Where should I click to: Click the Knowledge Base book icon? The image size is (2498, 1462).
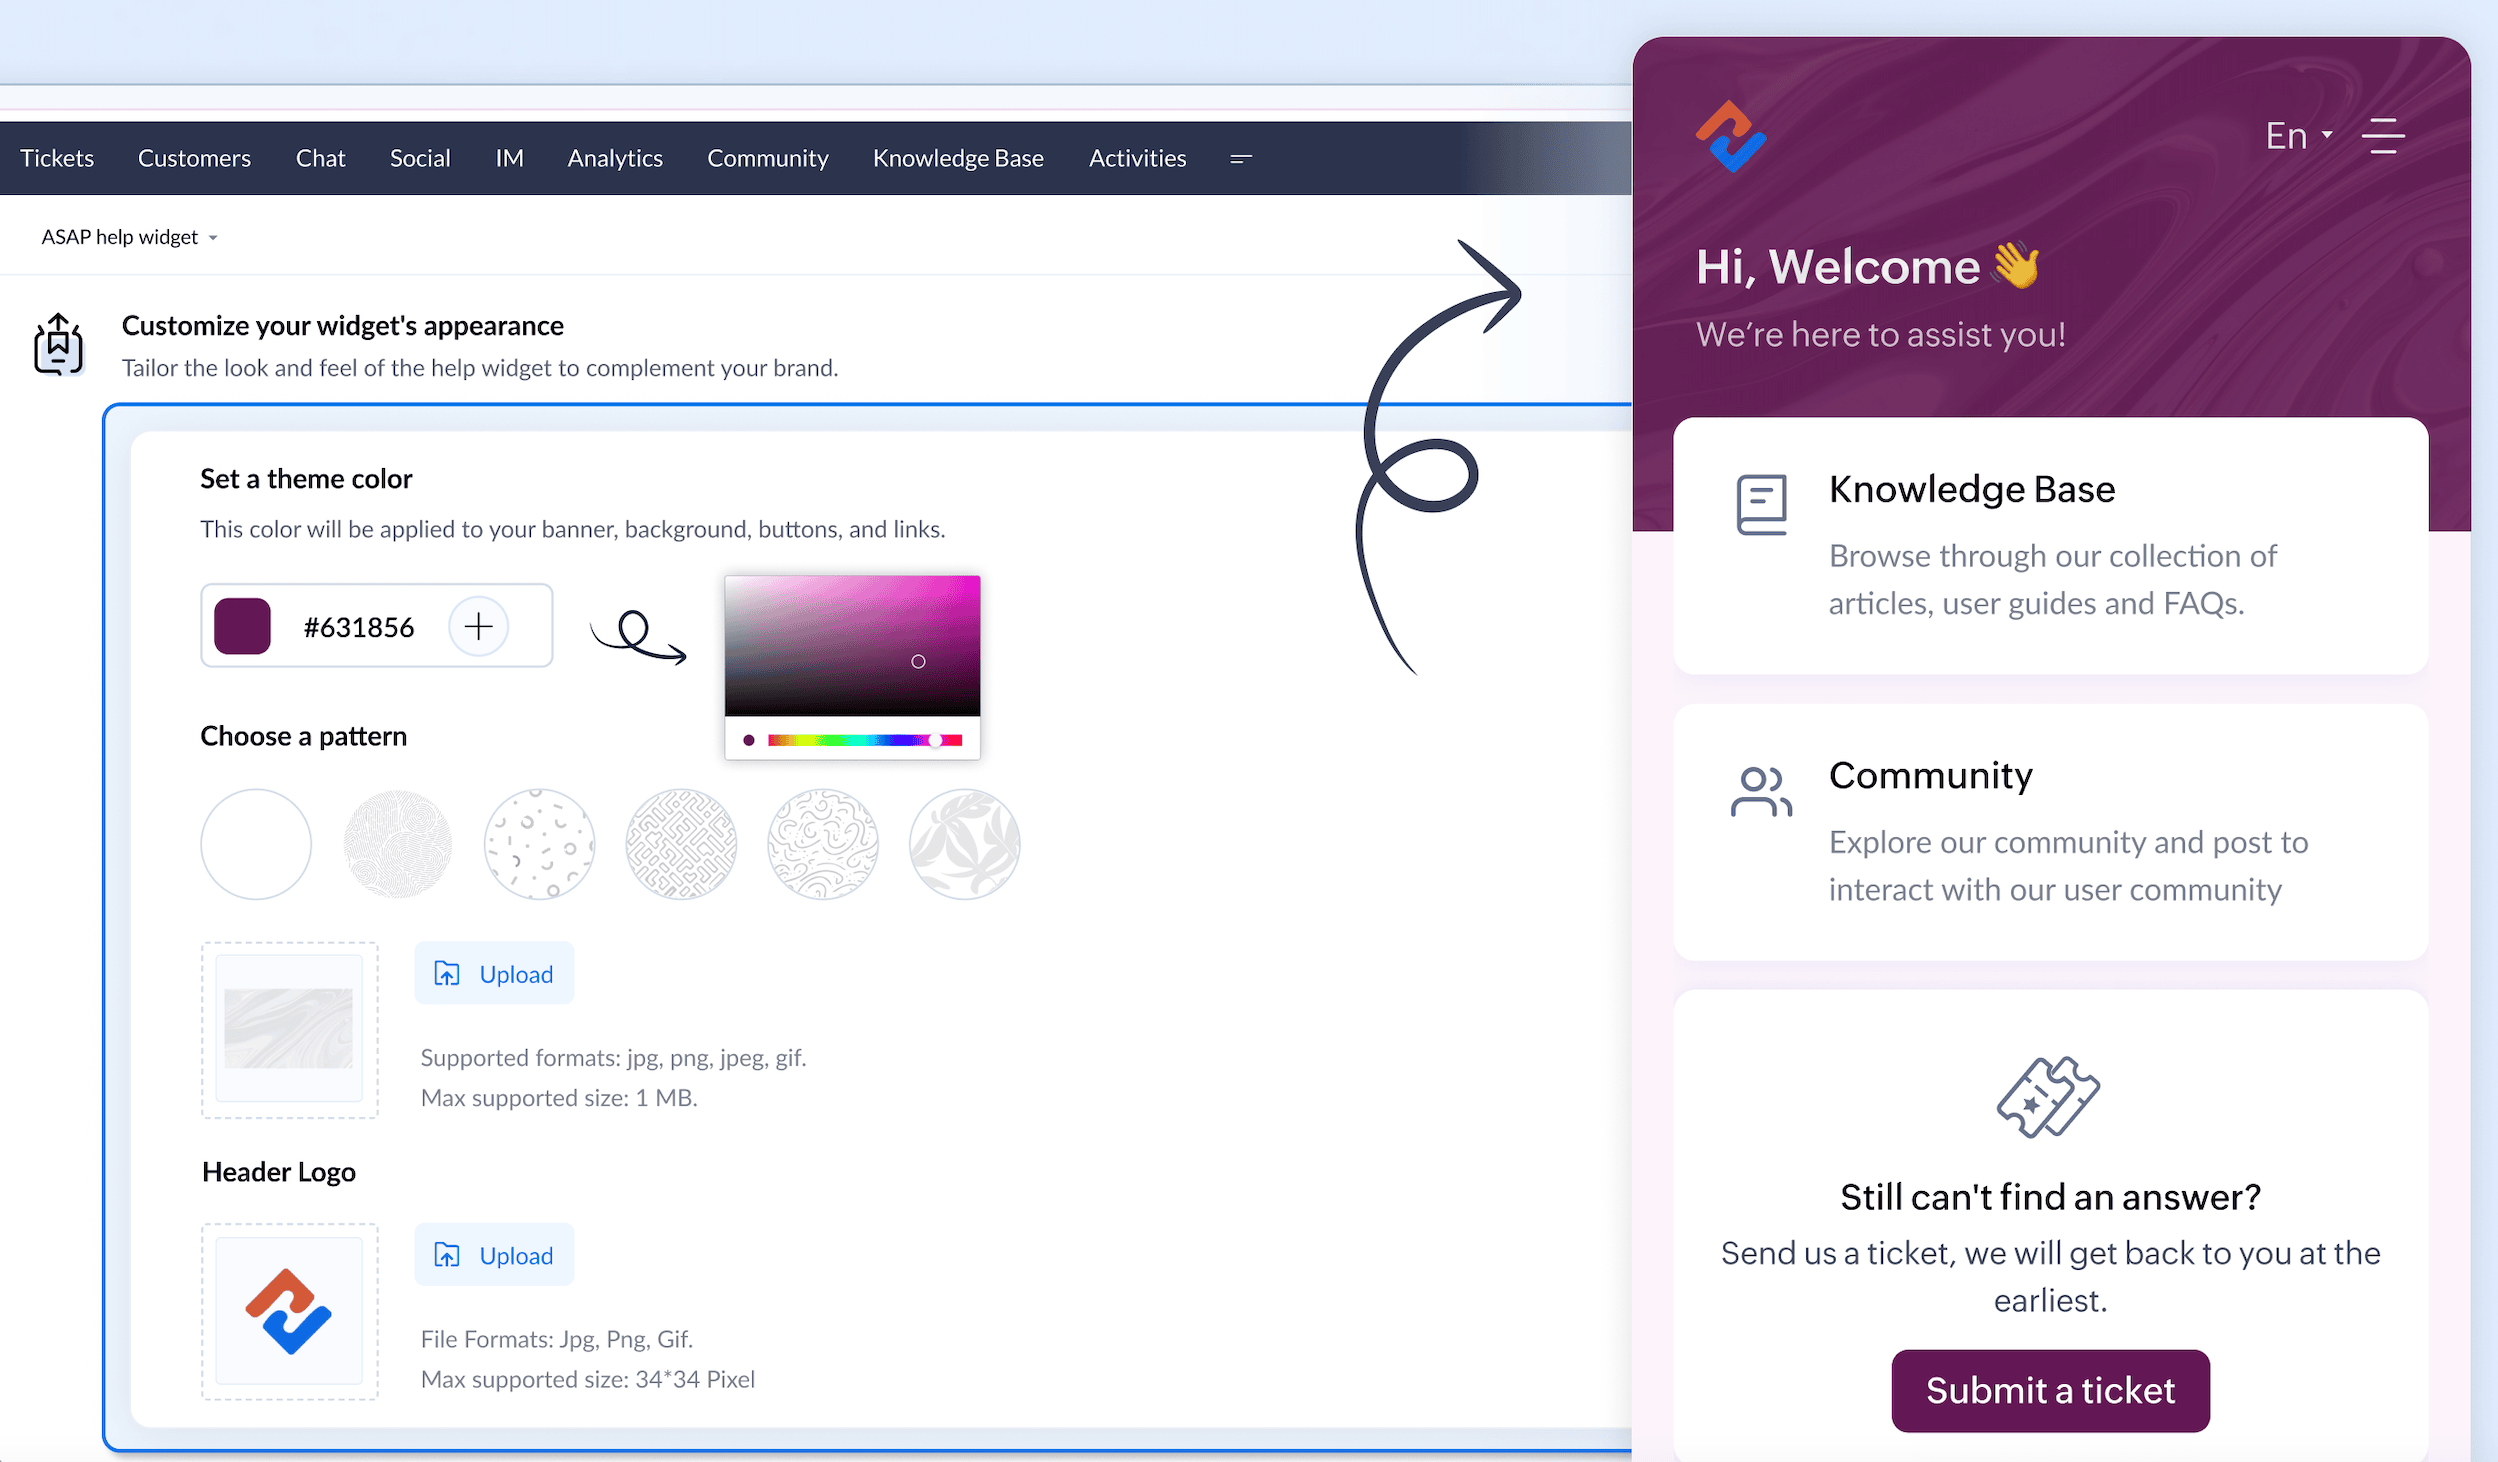coord(1761,505)
